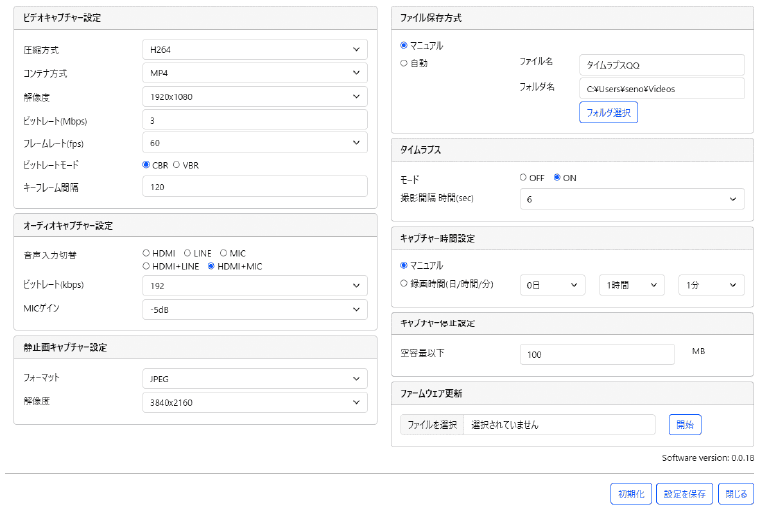Click the 初期化 button

click(631, 494)
